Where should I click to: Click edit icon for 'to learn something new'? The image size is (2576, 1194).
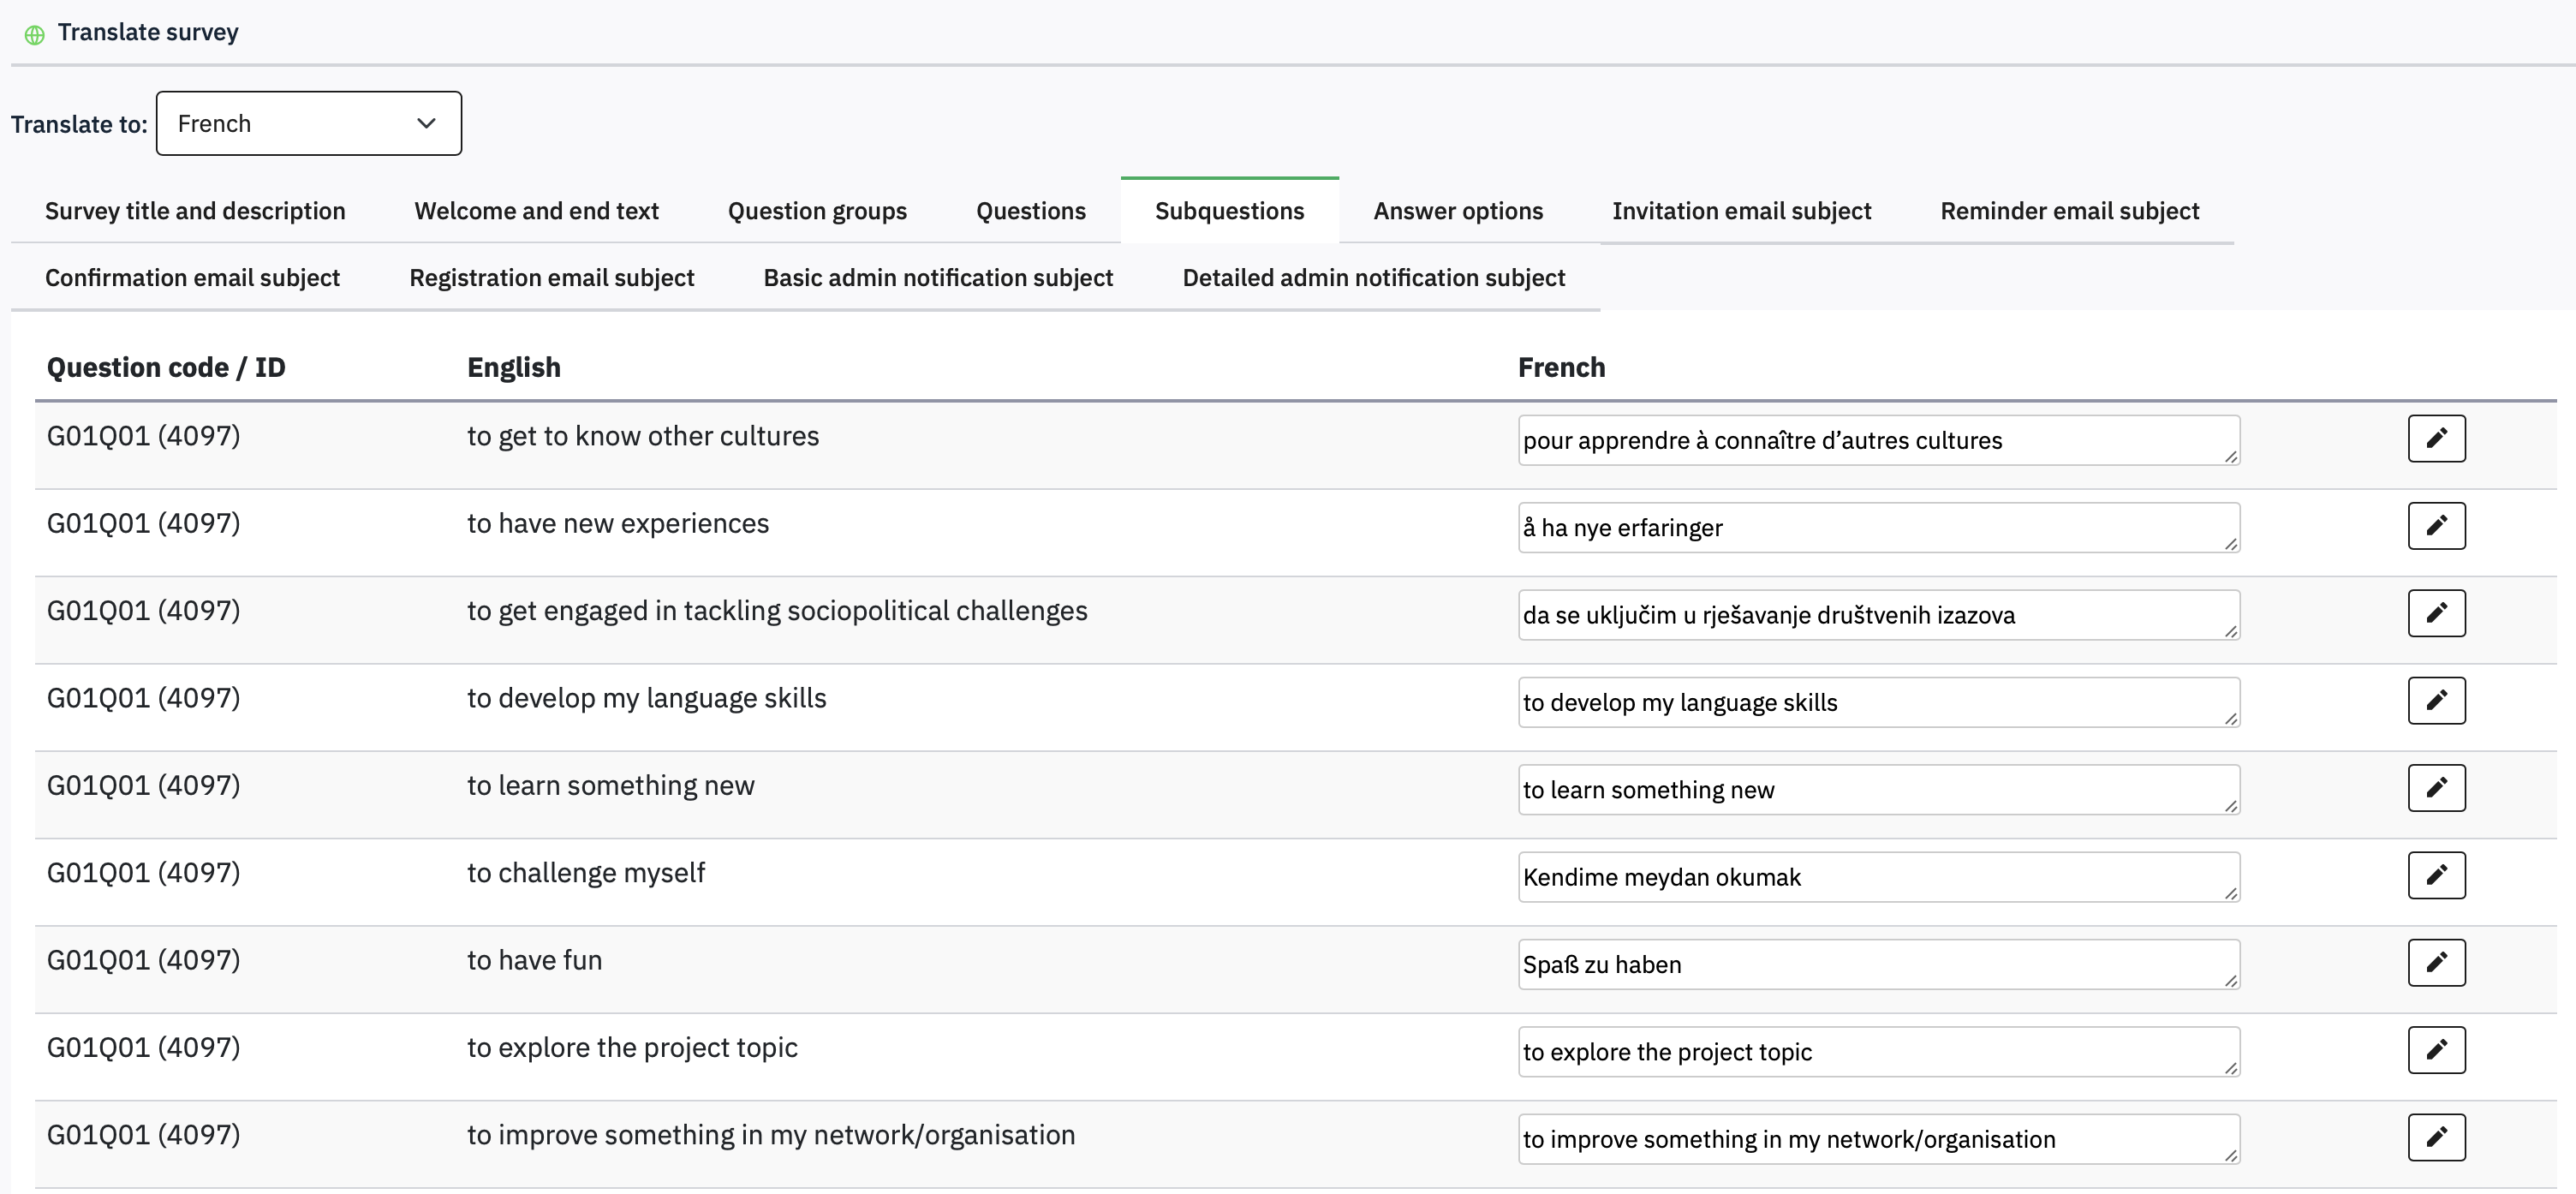(x=2436, y=787)
